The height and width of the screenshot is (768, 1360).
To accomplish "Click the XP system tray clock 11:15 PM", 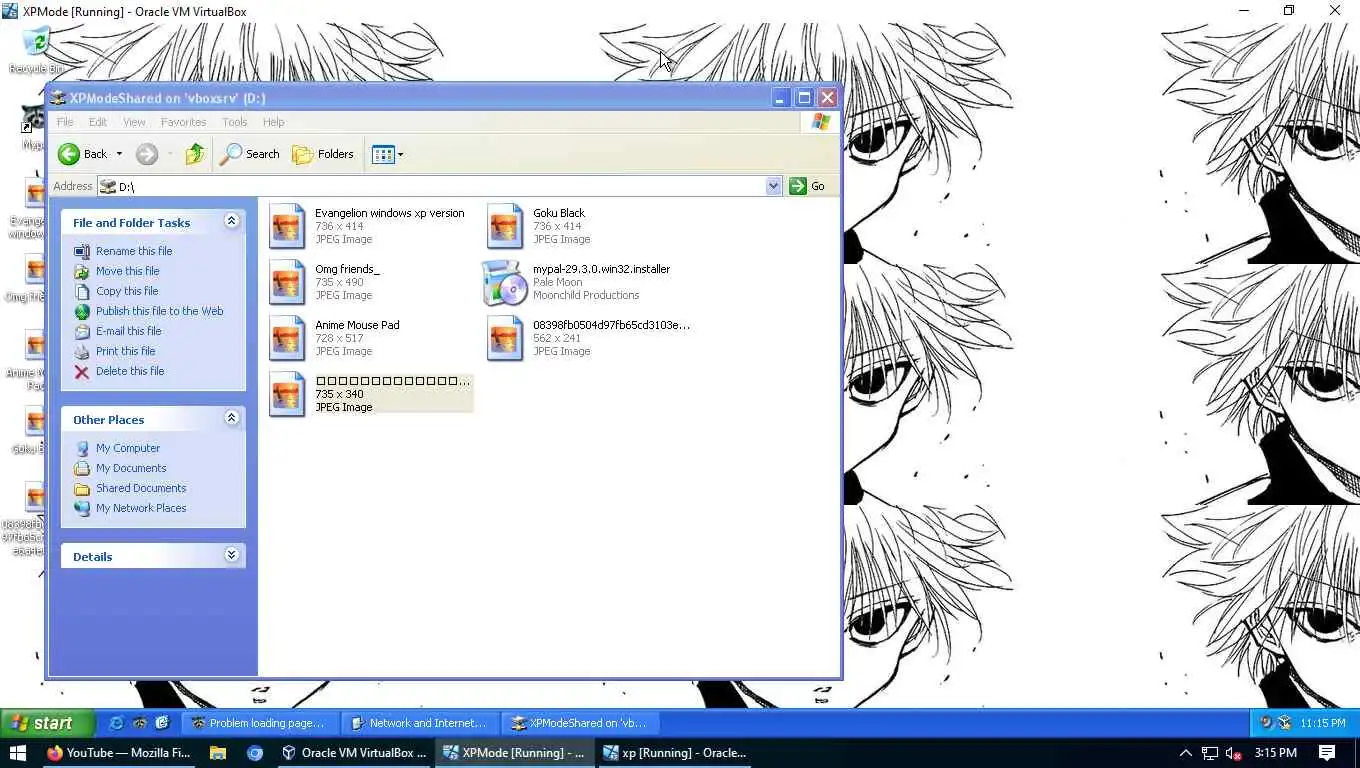I will coord(1323,723).
